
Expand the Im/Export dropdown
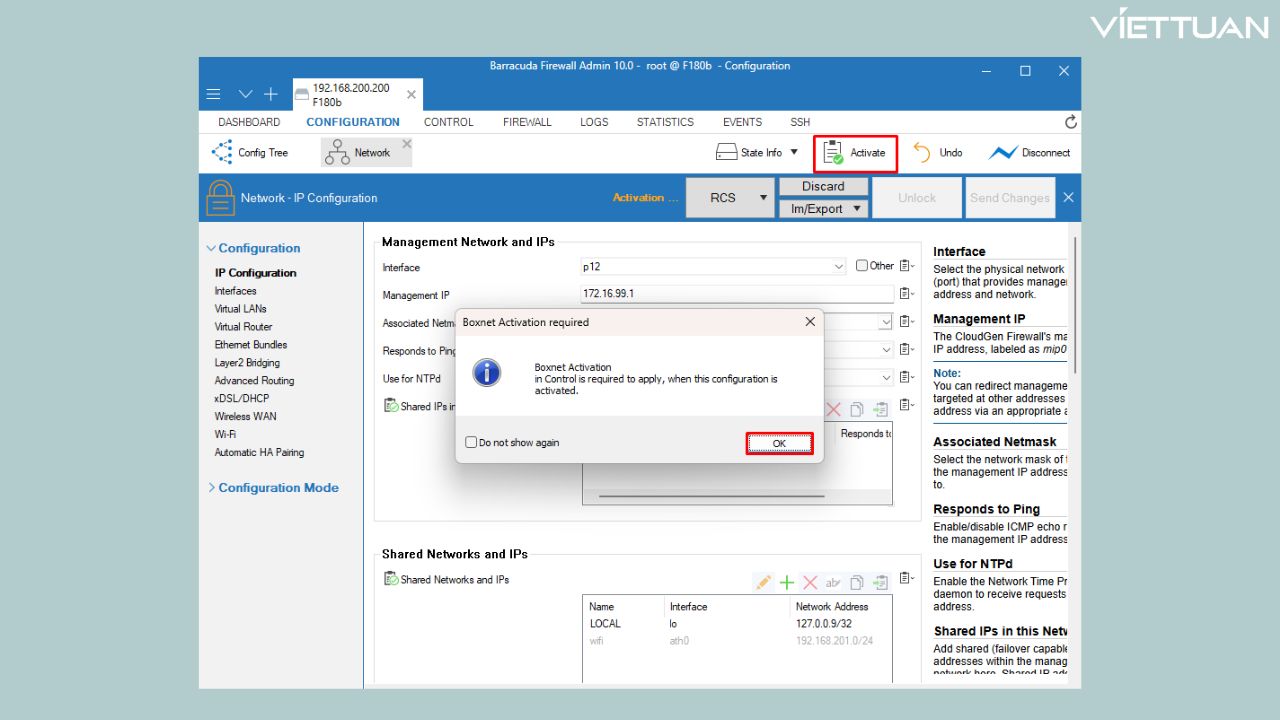[855, 209]
